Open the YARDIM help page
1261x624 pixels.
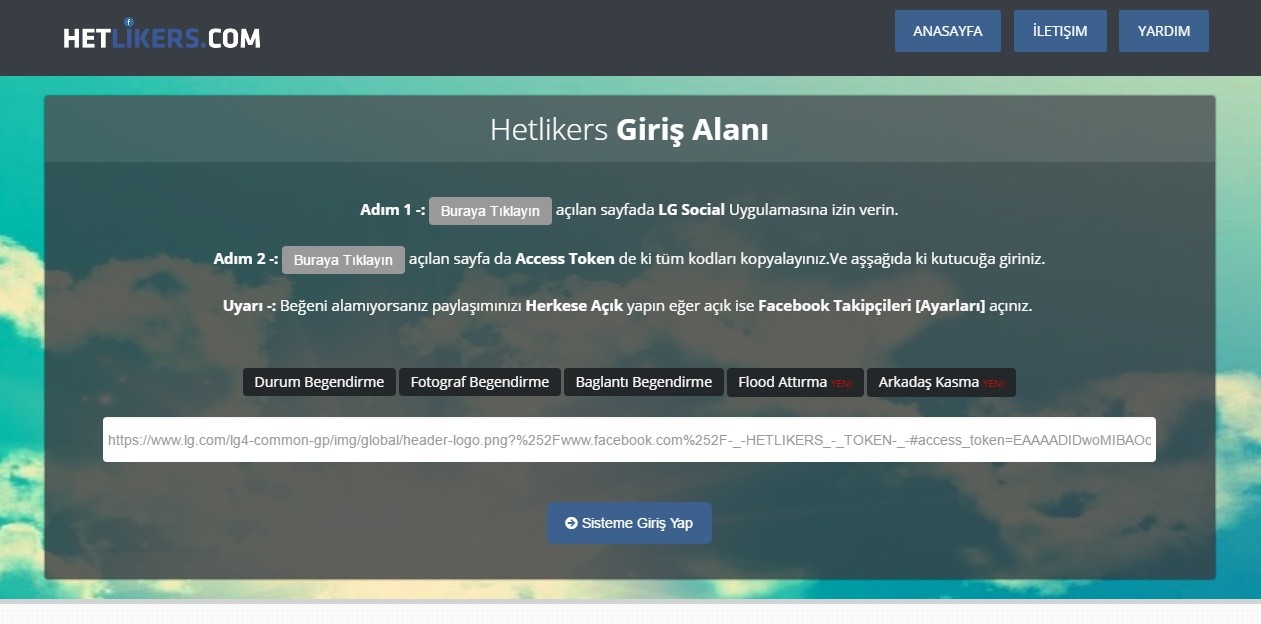point(1164,31)
